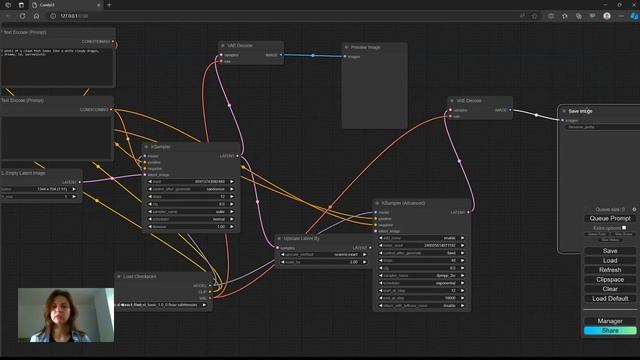Open the Copilot sidebar icon
The image size is (640, 360).
[x=634, y=16]
